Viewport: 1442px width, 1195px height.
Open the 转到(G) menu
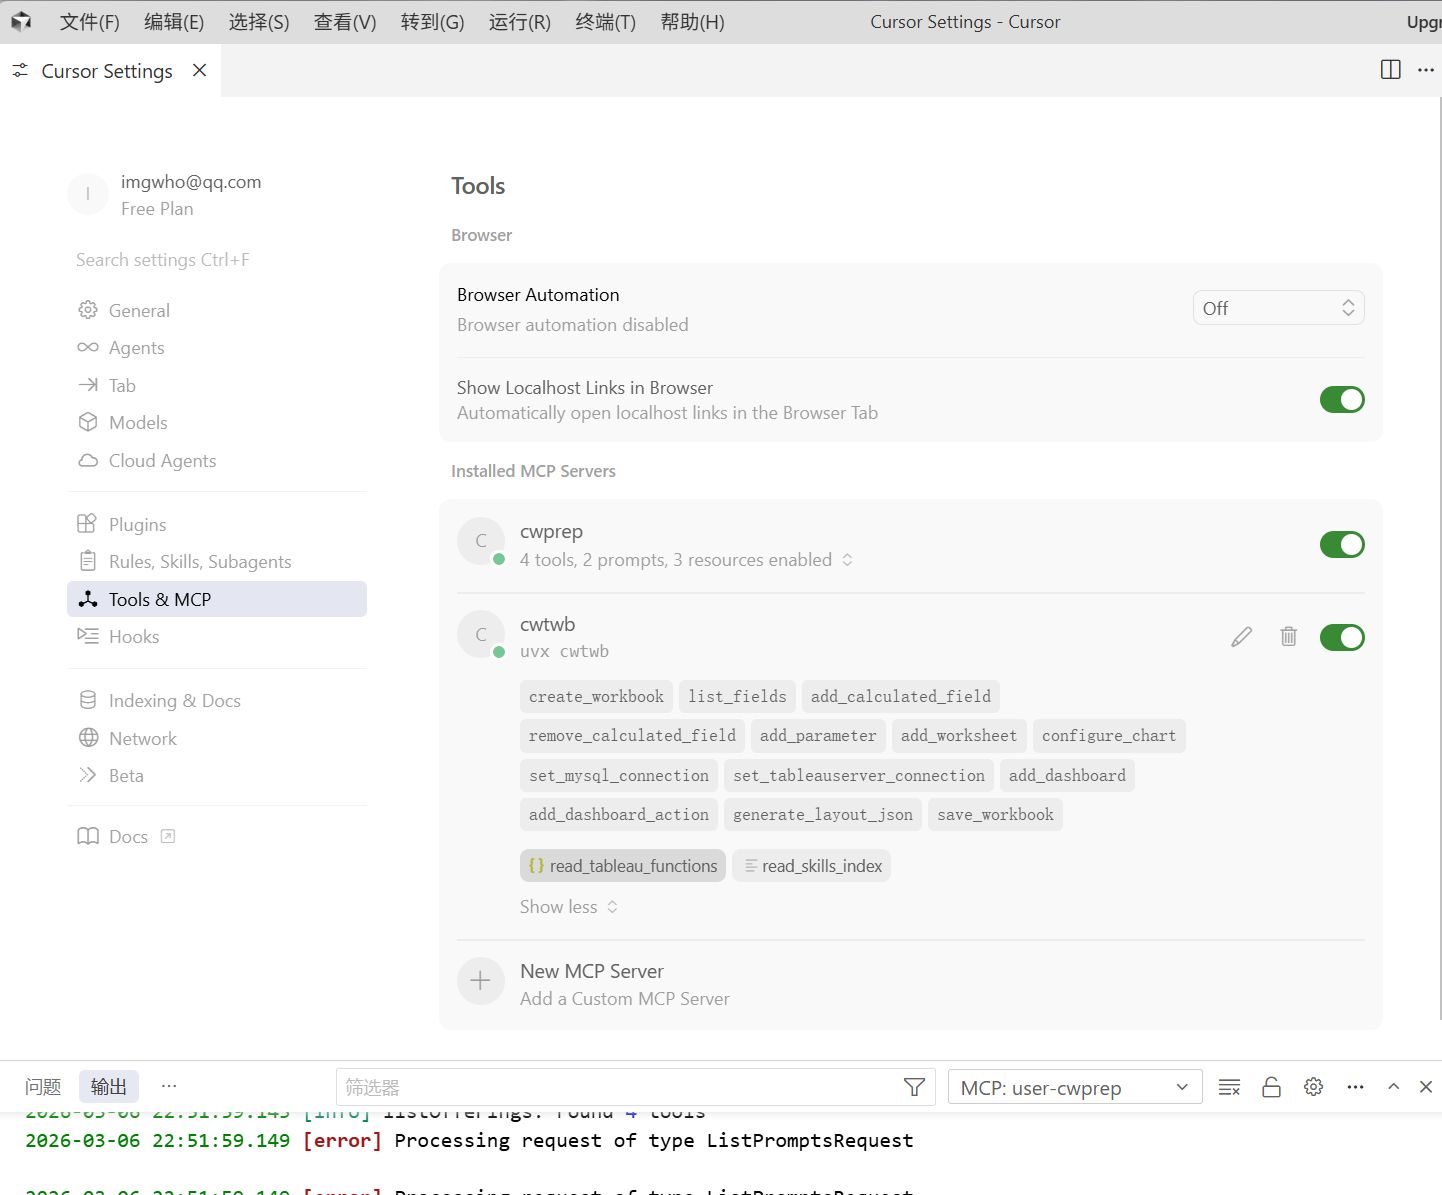coord(432,22)
